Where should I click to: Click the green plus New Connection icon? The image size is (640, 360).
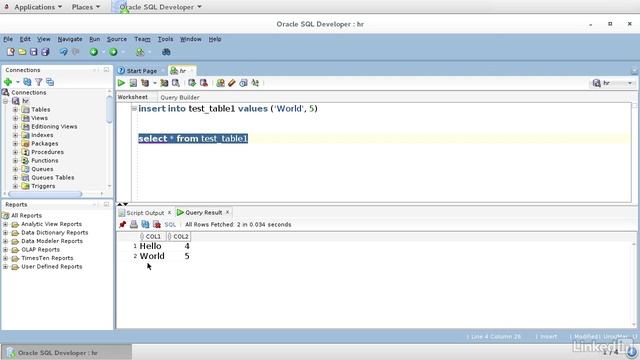click(x=8, y=82)
